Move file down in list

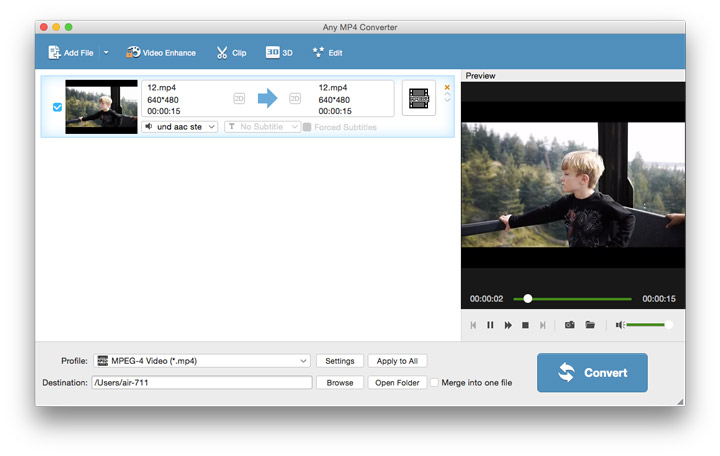tap(447, 100)
